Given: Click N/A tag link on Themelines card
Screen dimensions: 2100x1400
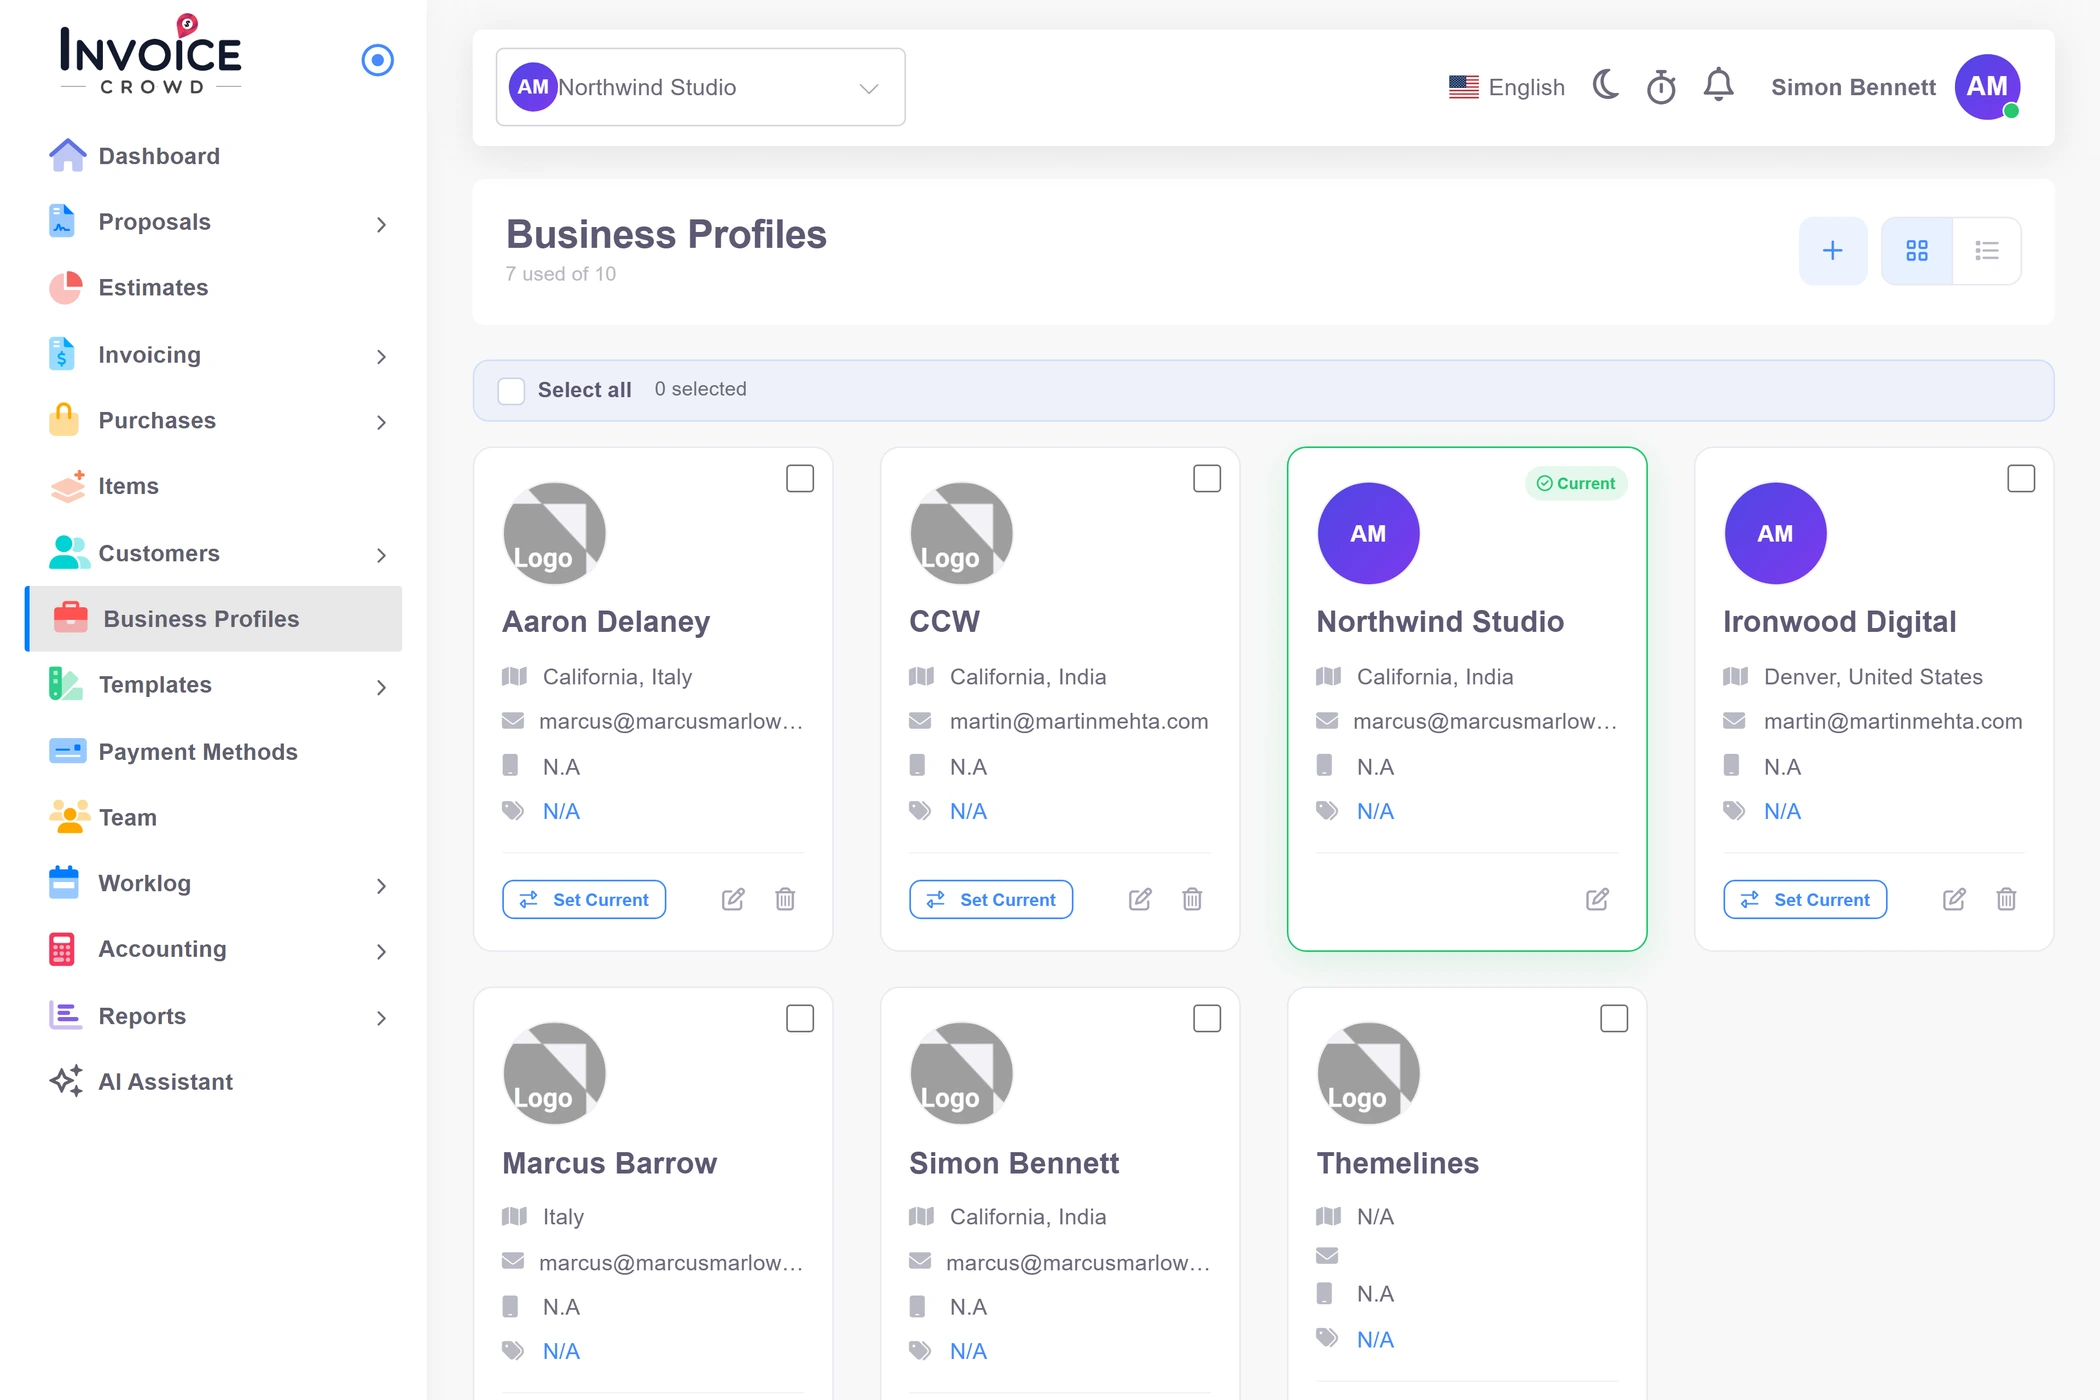Looking at the screenshot, I should 1375,1339.
